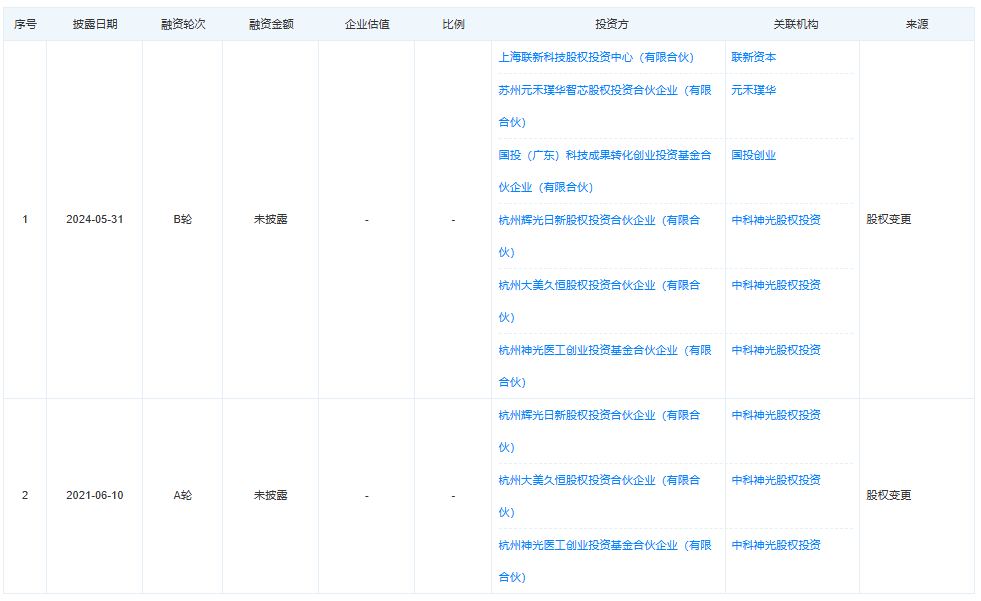The height and width of the screenshot is (601, 981).
Task: Click the 披露日期 column header
Action: coord(95,24)
